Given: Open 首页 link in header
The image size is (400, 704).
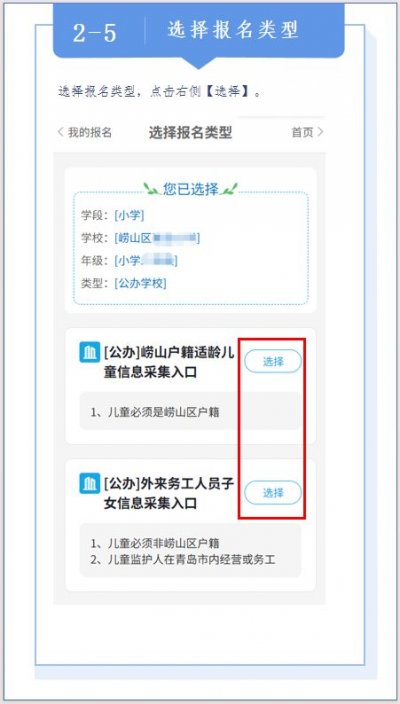Looking at the screenshot, I should pos(308,132).
